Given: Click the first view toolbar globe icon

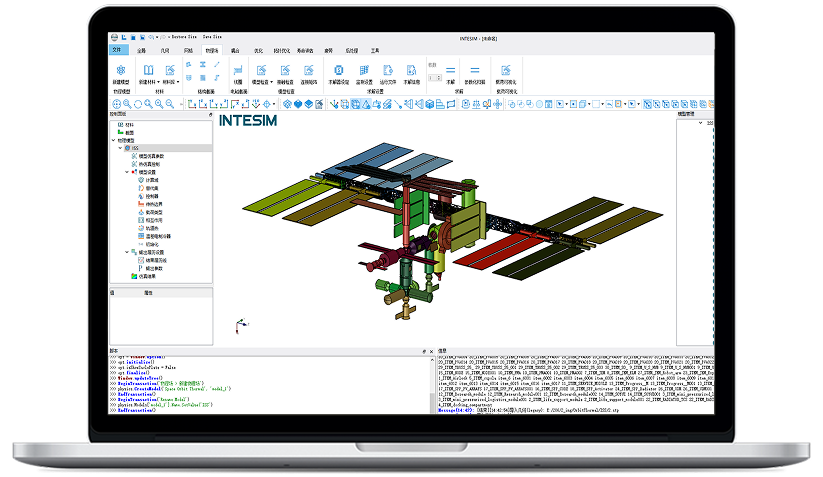Looking at the screenshot, I should click(116, 103).
